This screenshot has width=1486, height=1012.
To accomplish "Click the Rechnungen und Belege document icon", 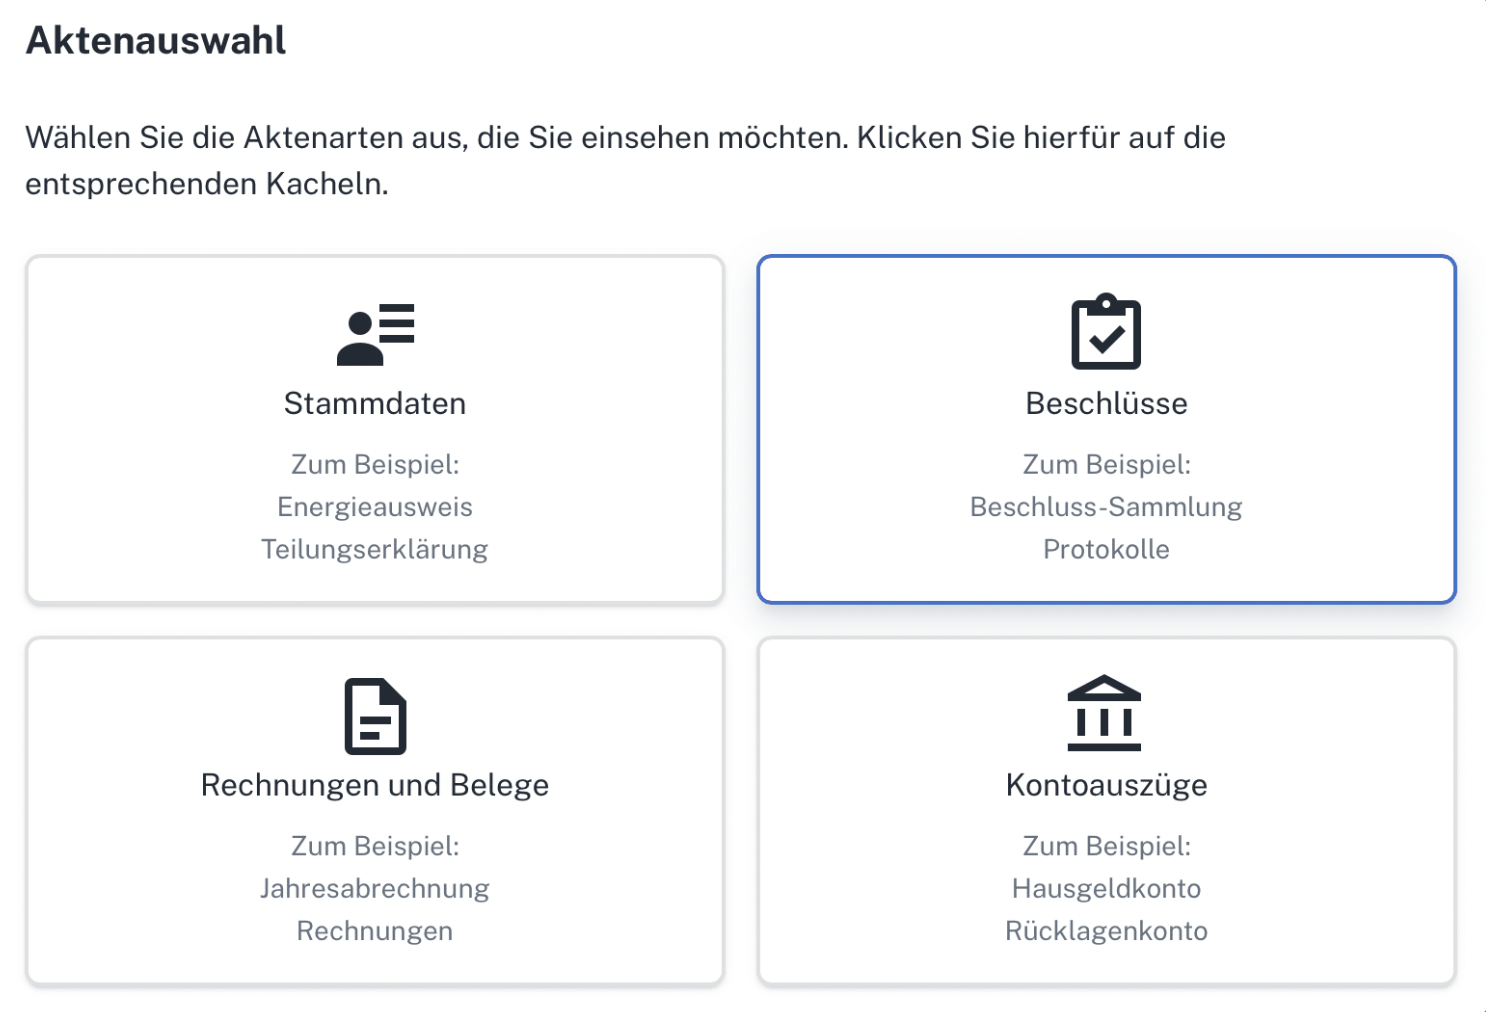I will 375,716.
